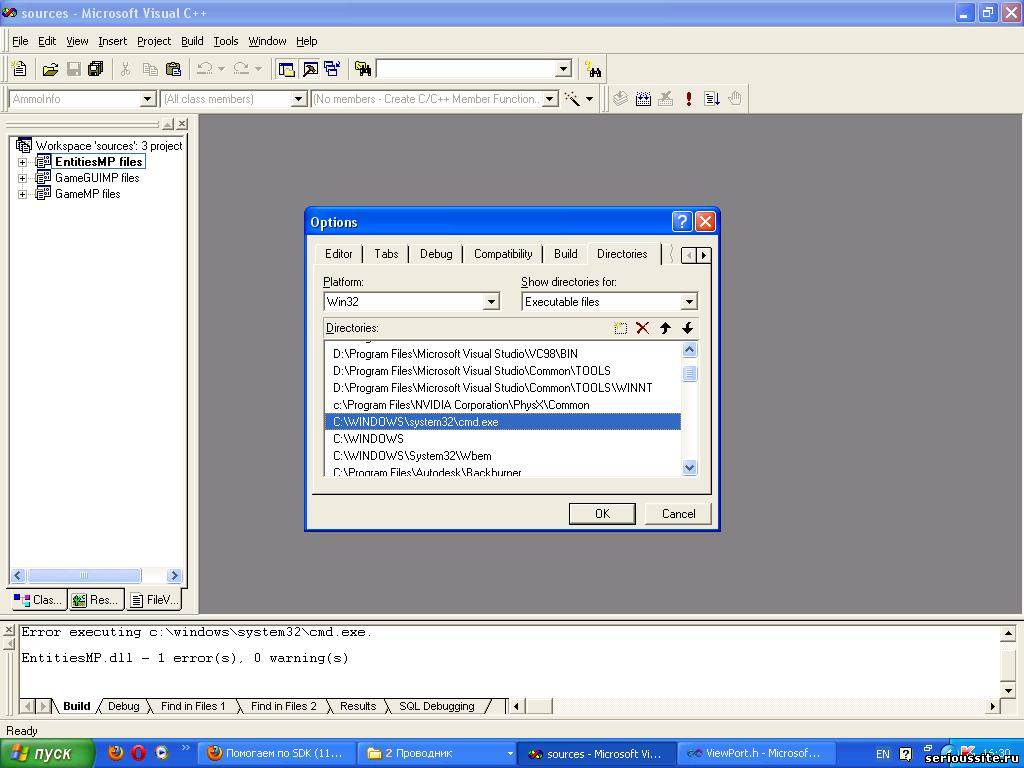Open the AmmoInfo class dropdown
This screenshot has height=768, width=1024.
click(148, 99)
